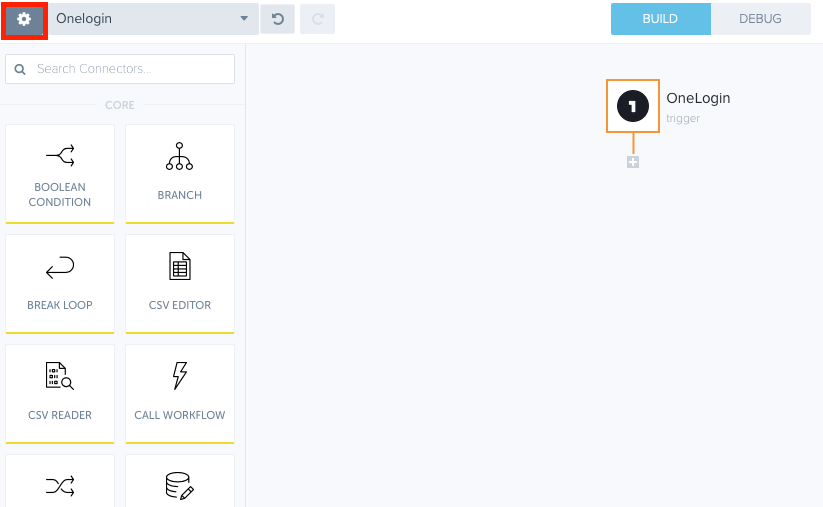823x507 pixels.
Task: Focus the Search Connectors field
Action: click(x=120, y=69)
